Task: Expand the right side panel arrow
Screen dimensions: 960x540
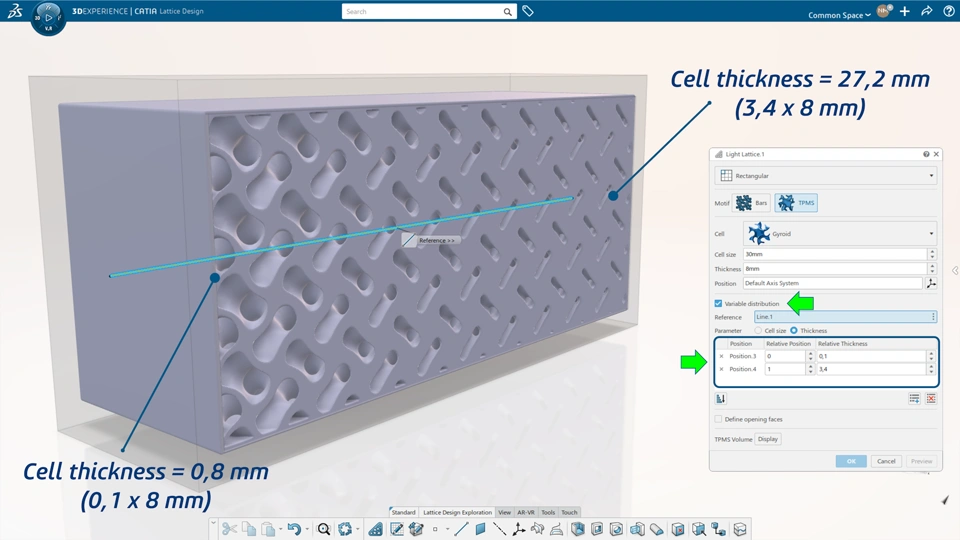Action: coord(955,270)
